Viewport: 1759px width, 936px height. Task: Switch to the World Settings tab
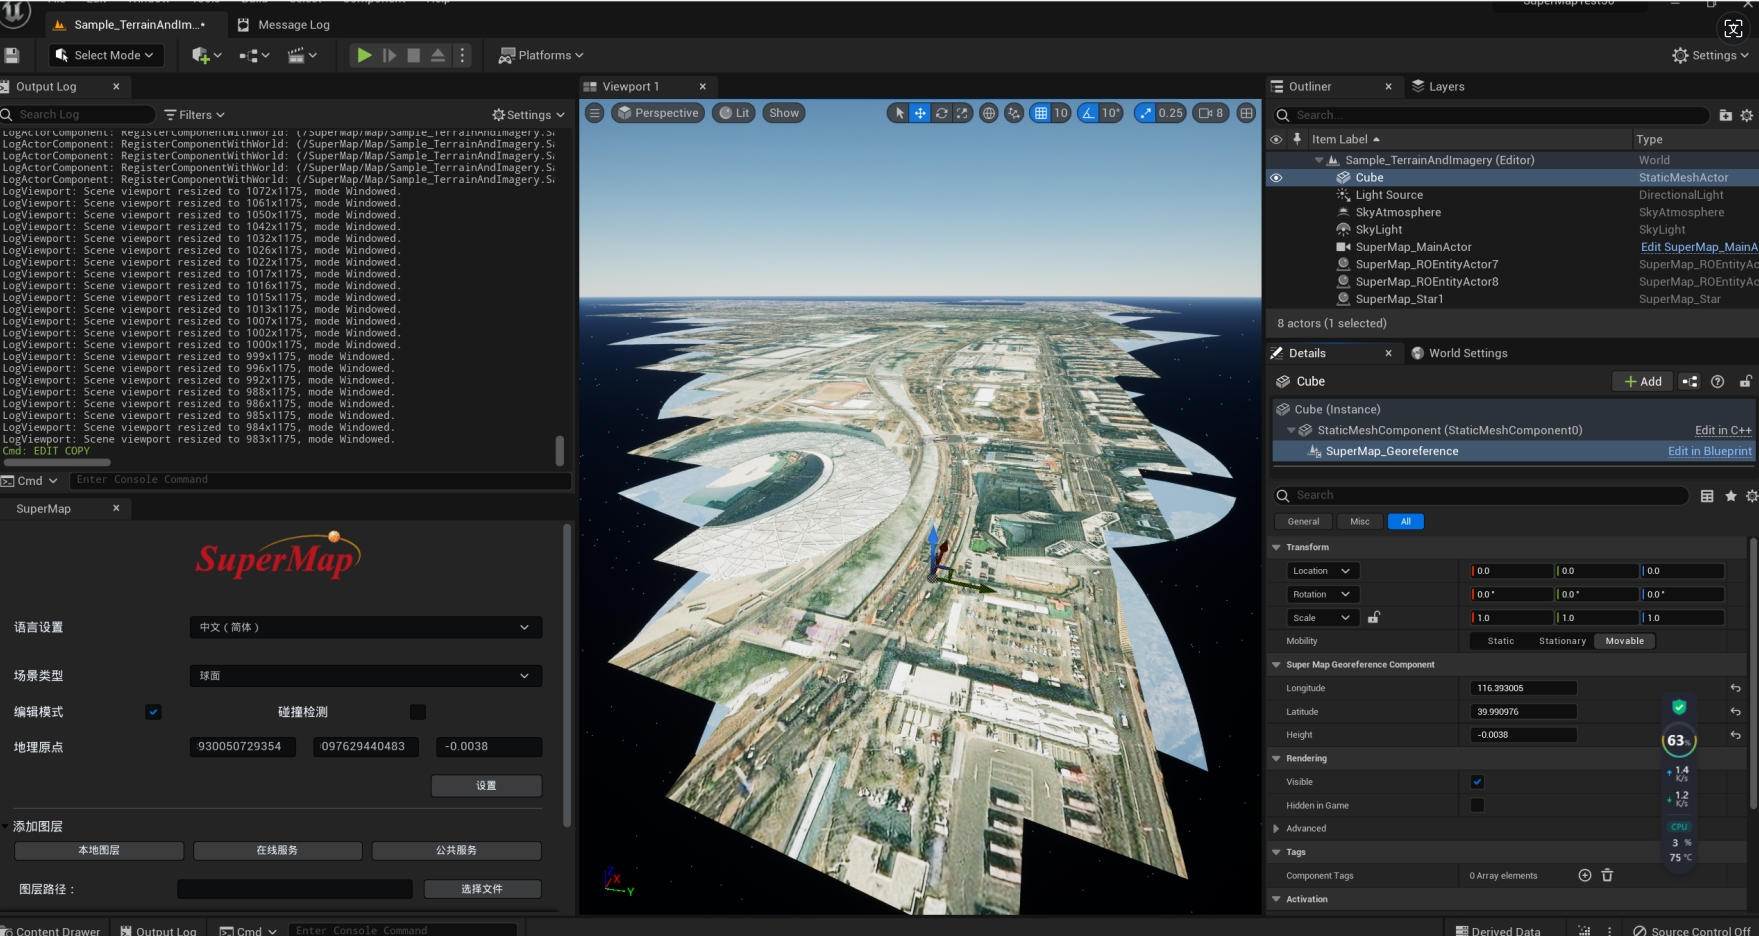coord(1459,353)
